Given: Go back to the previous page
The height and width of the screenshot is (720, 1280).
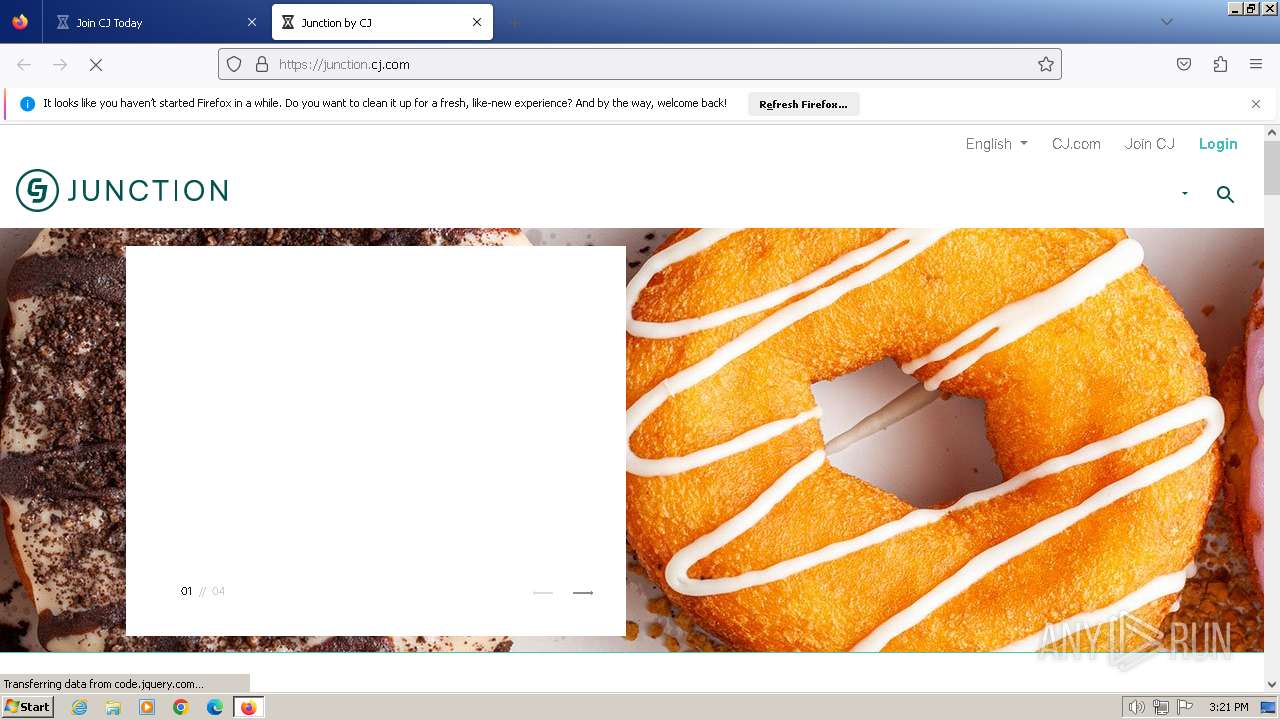Looking at the screenshot, I should coord(24,64).
